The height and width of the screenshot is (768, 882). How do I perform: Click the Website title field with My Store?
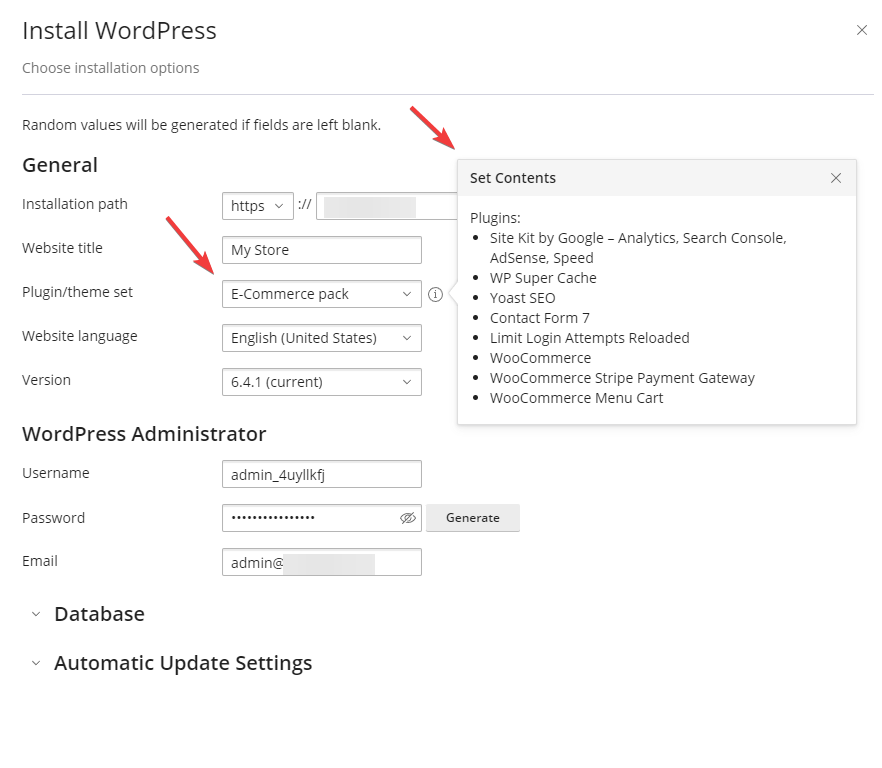[322, 250]
